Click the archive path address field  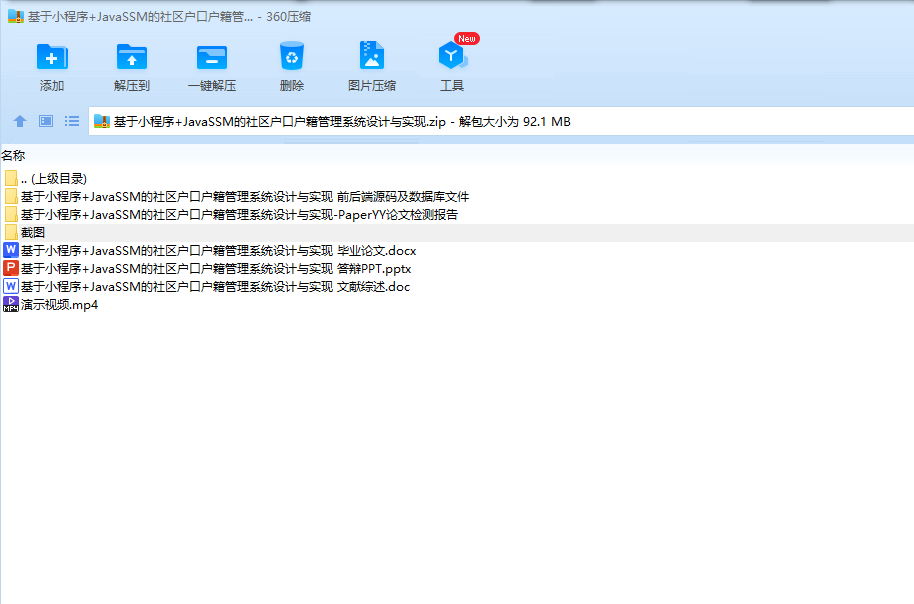[501, 121]
